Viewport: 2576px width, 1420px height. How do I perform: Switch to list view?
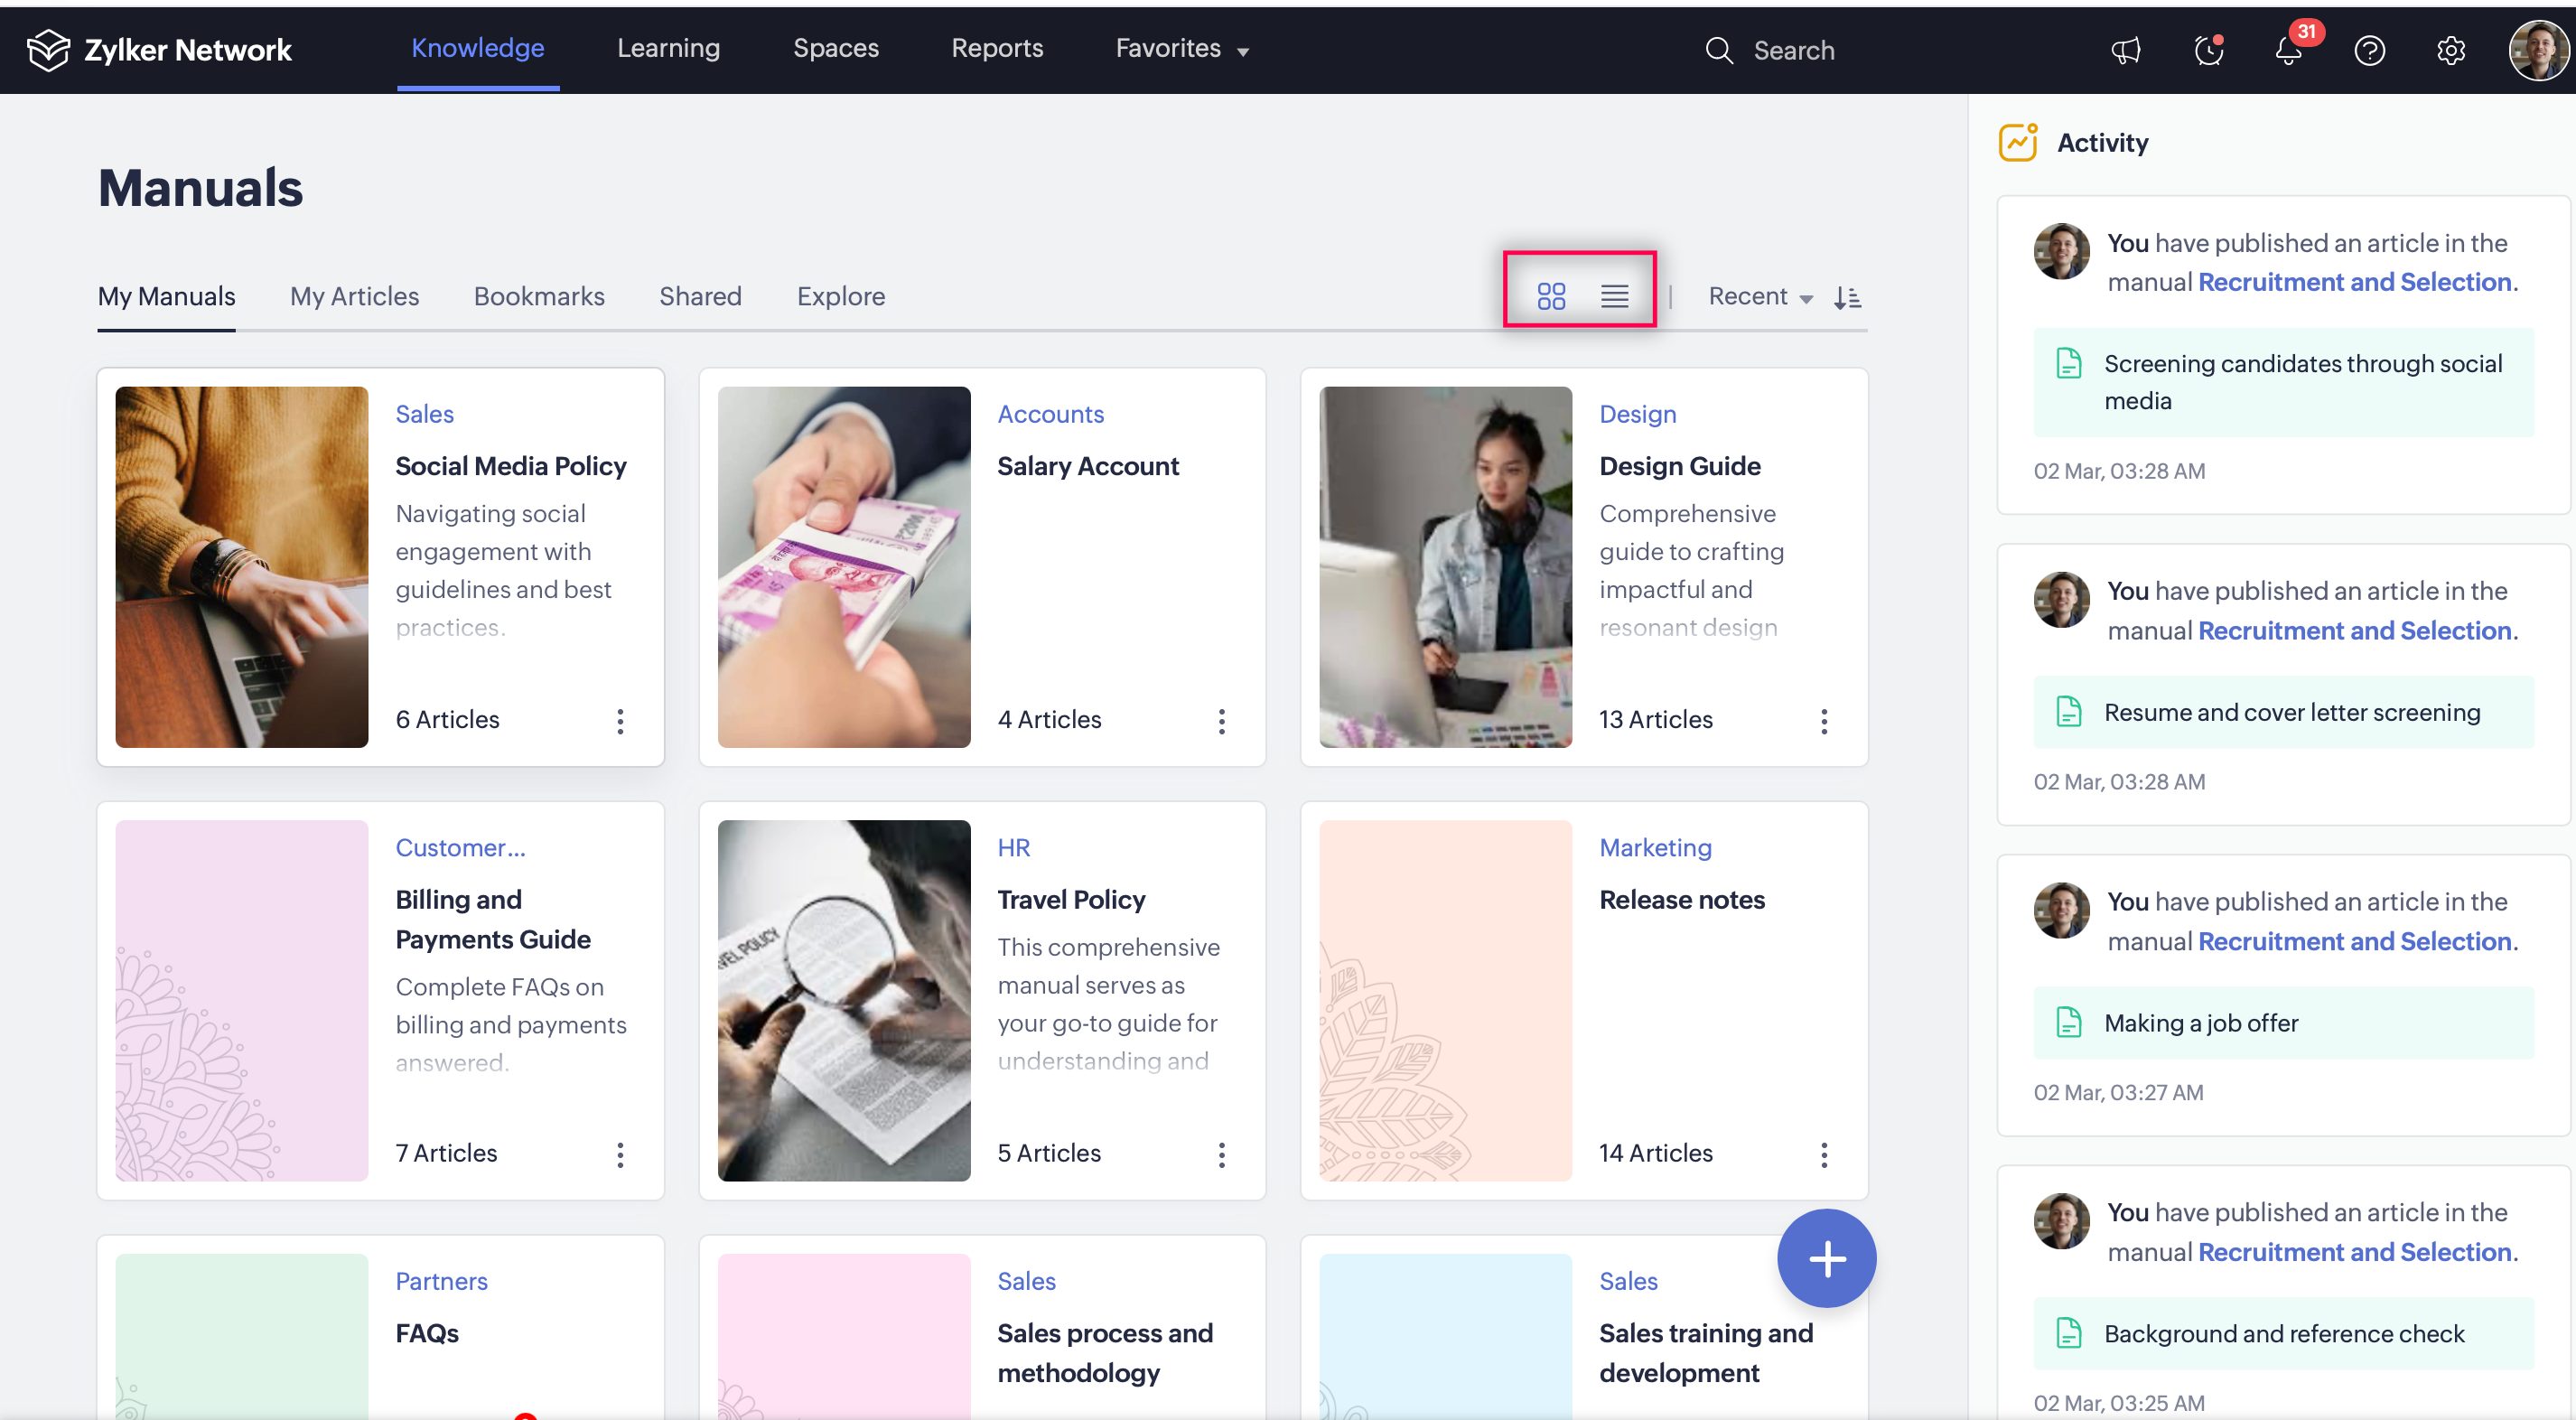pos(1614,296)
